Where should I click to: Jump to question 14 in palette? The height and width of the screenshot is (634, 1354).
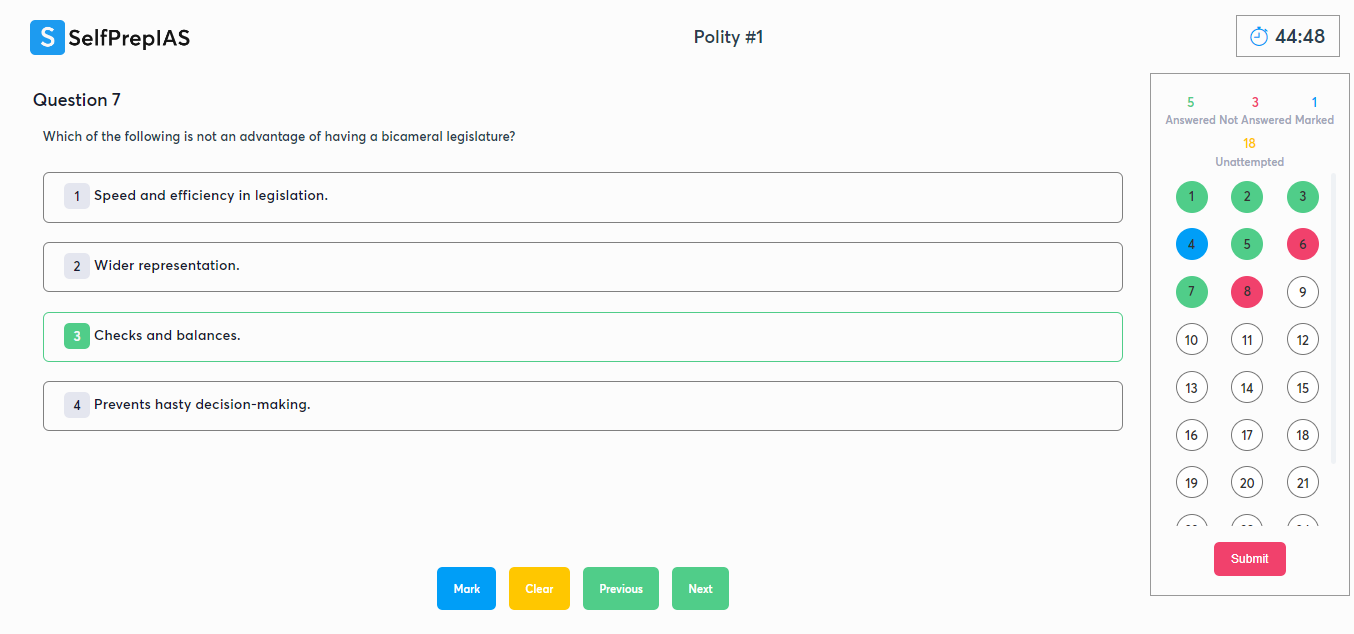click(x=1247, y=387)
